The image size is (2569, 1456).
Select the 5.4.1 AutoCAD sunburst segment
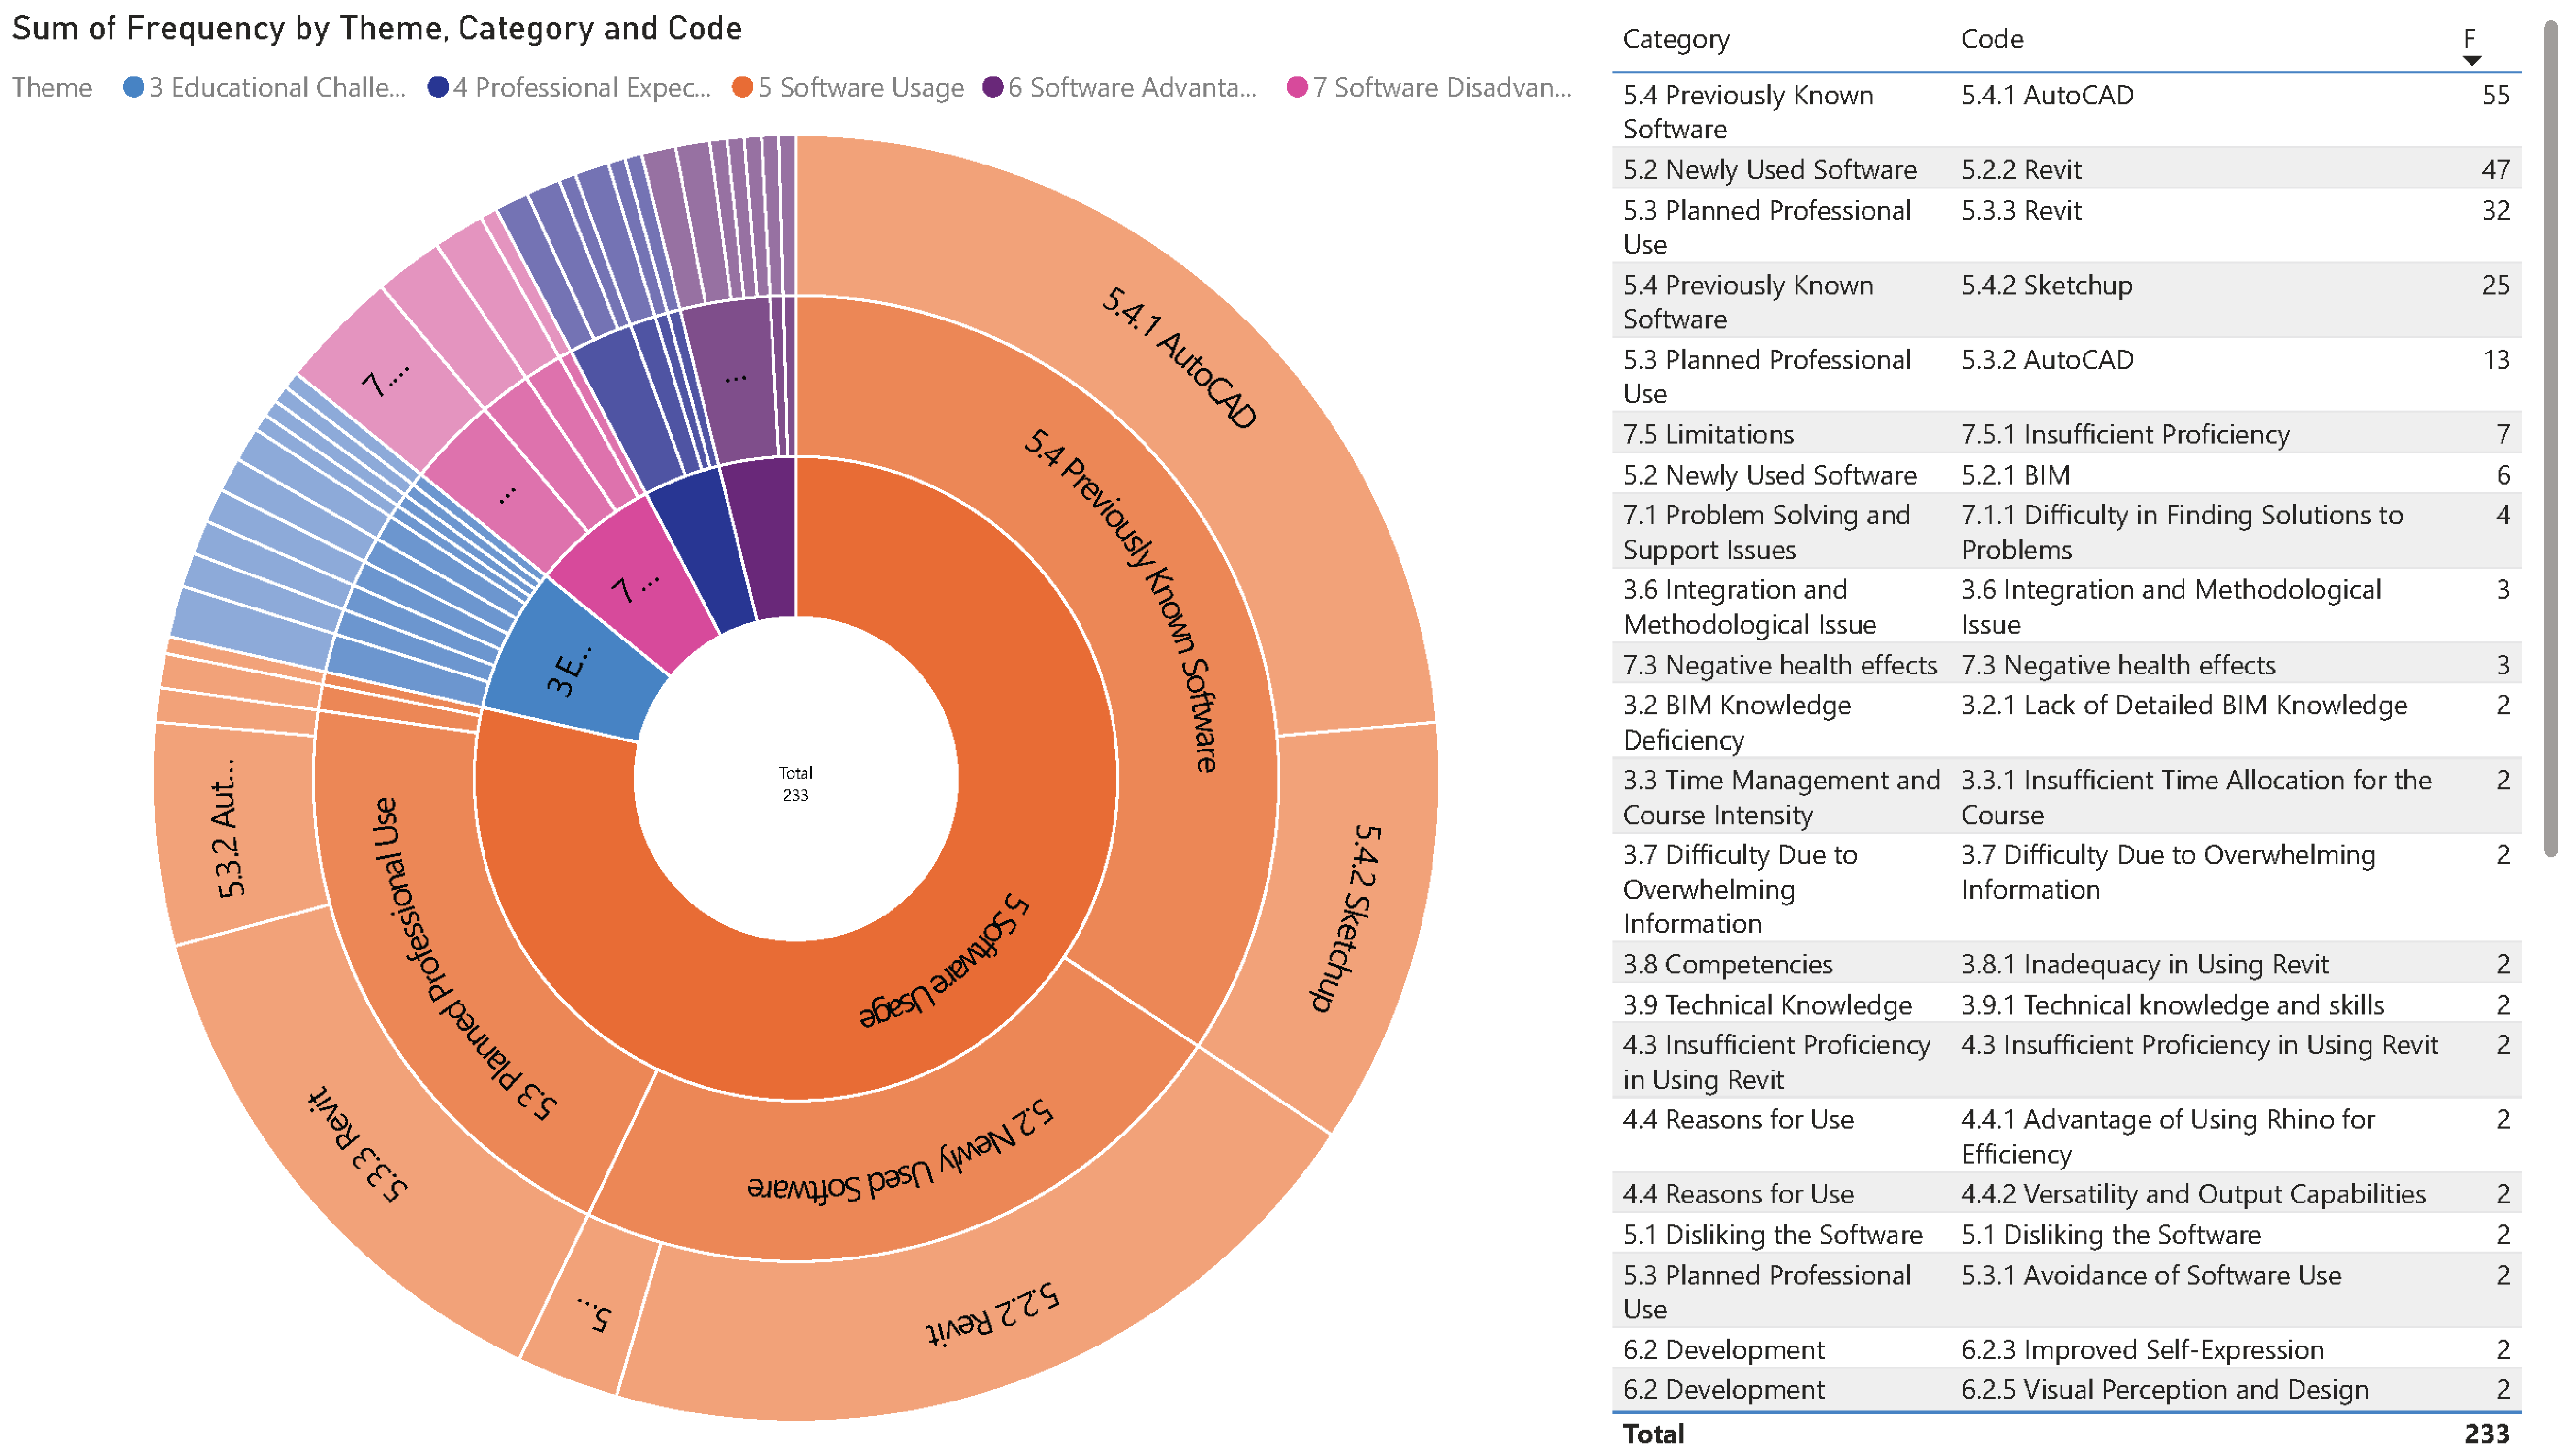tap(1180, 360)
